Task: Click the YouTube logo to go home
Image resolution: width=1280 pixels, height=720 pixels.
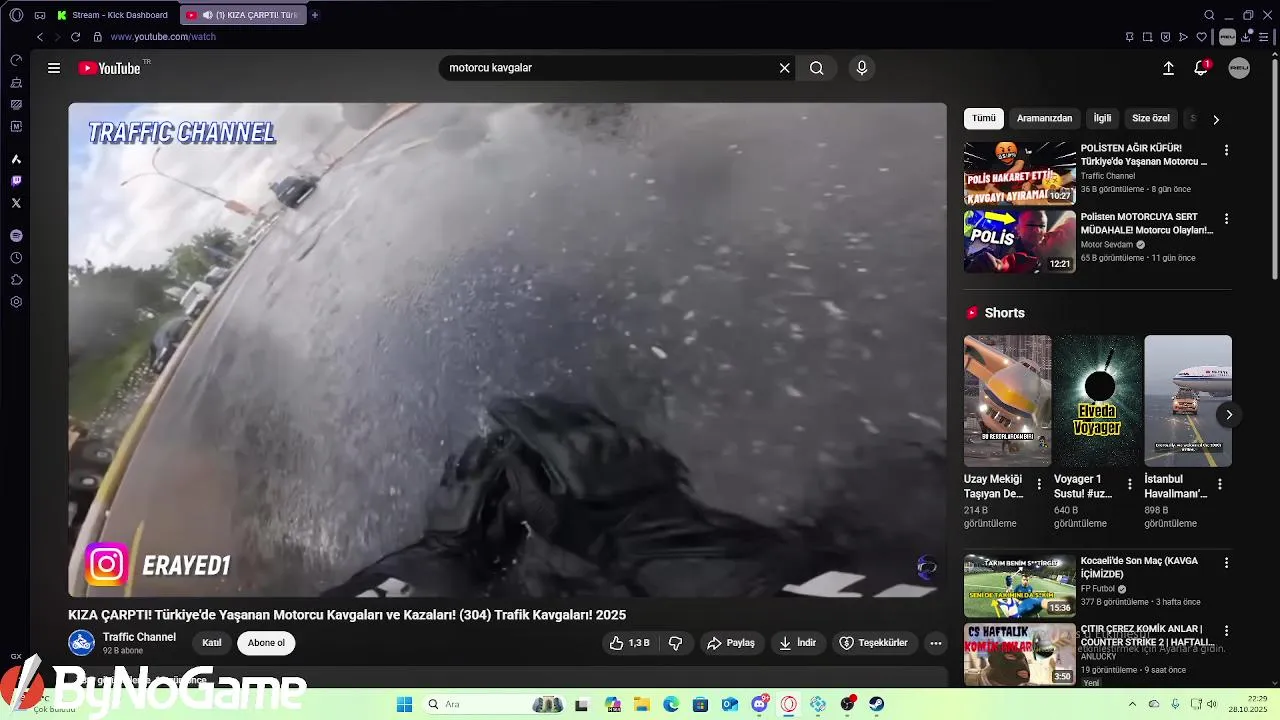Action: click(x=110, y=68)
